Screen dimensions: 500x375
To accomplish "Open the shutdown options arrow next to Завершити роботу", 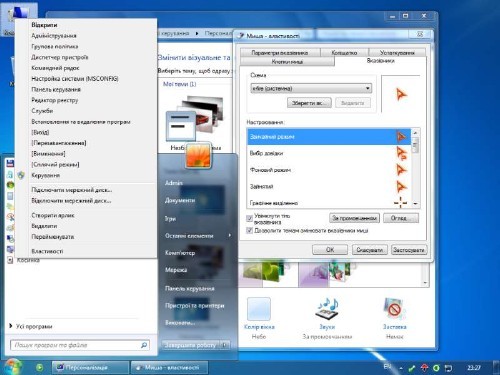I will 225,345.
